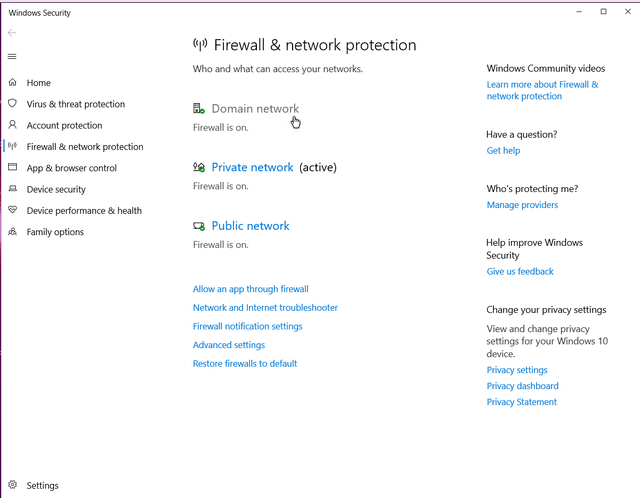The width and height of the screenshot is (640, 498).
Task: Open Public network settings
Action: pos(250,226)
